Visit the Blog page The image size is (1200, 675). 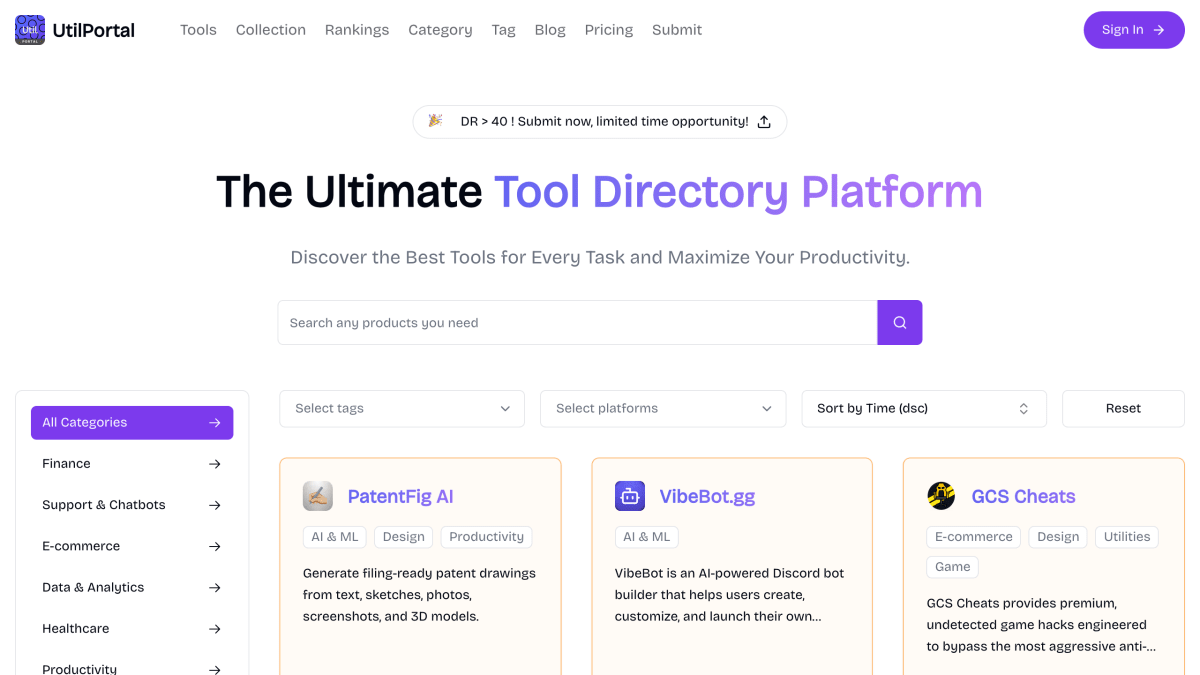(x=550, y=30)
